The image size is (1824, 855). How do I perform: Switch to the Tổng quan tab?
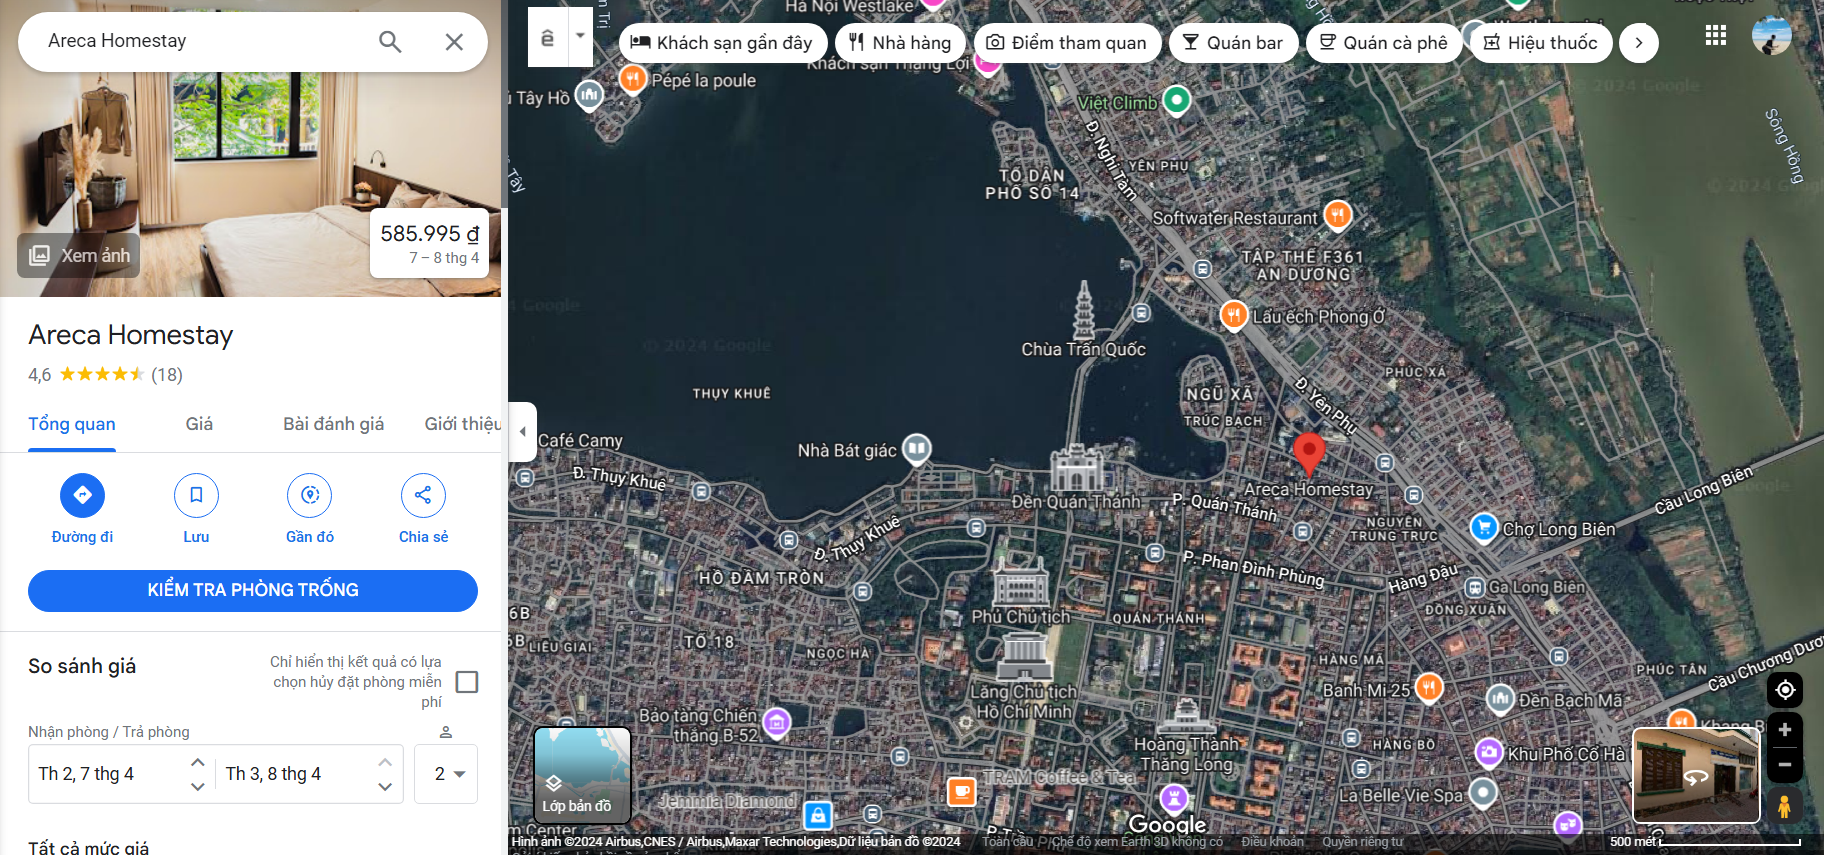tap(72, 424)
